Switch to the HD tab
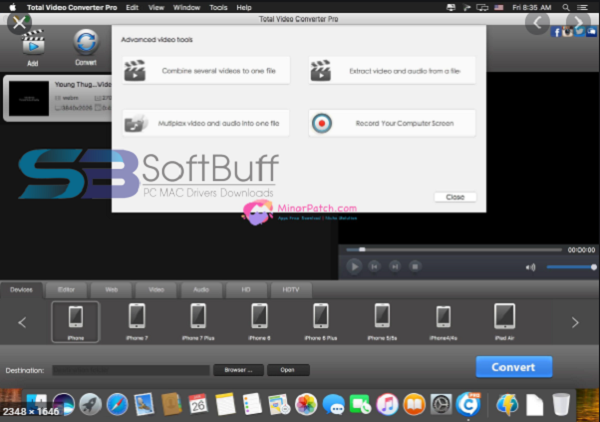Viewport: 600px width, 422px height. coord(246,290)
